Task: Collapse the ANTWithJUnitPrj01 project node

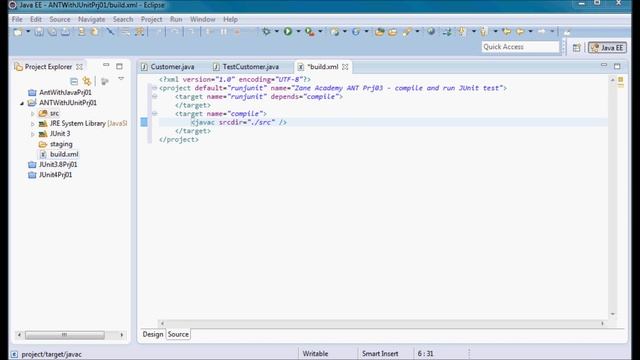Action: (22, 103)
